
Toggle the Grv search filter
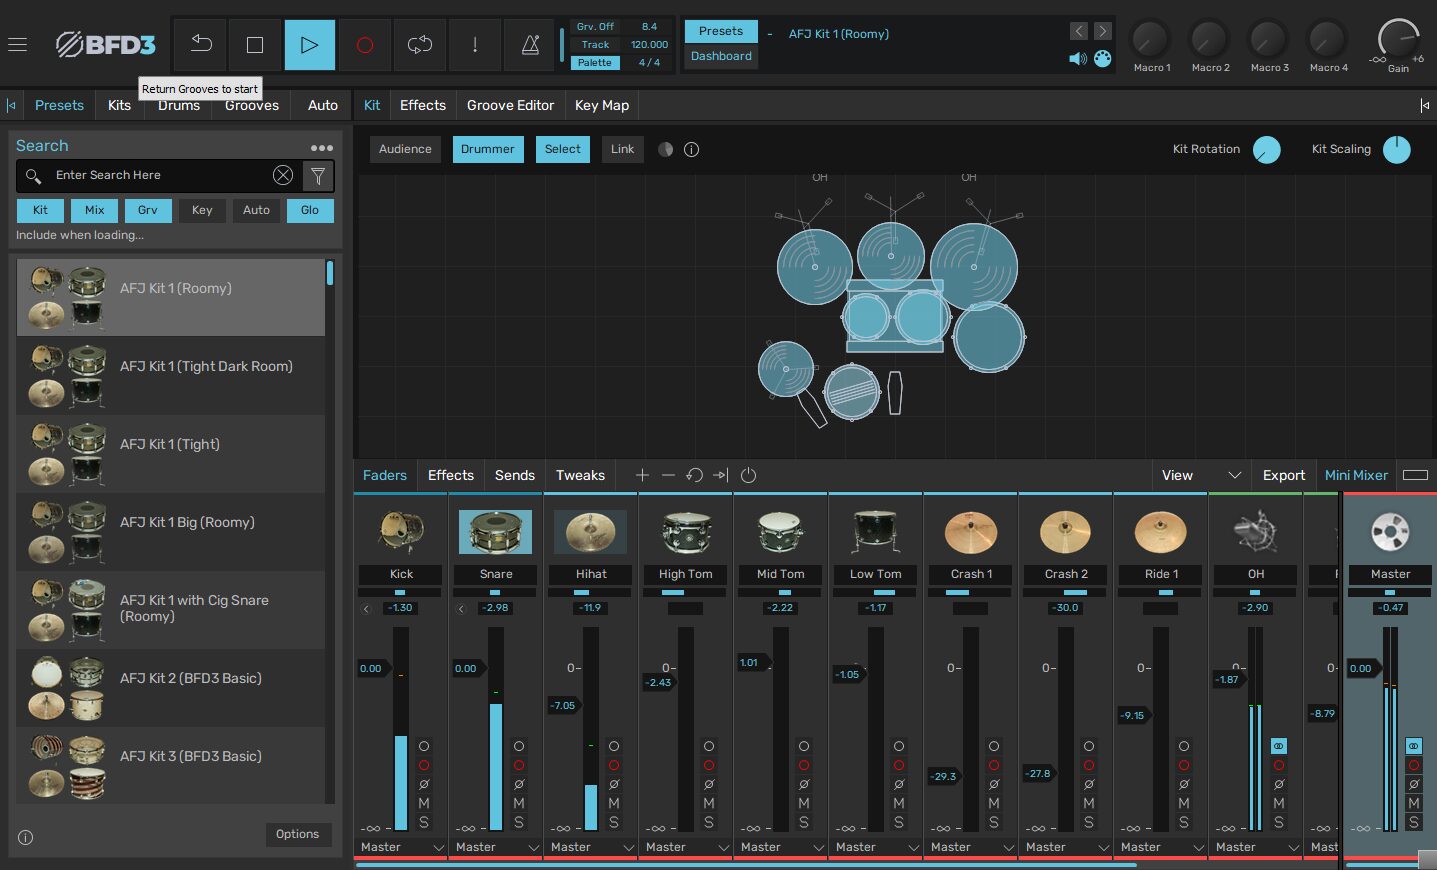coord(148,210)
